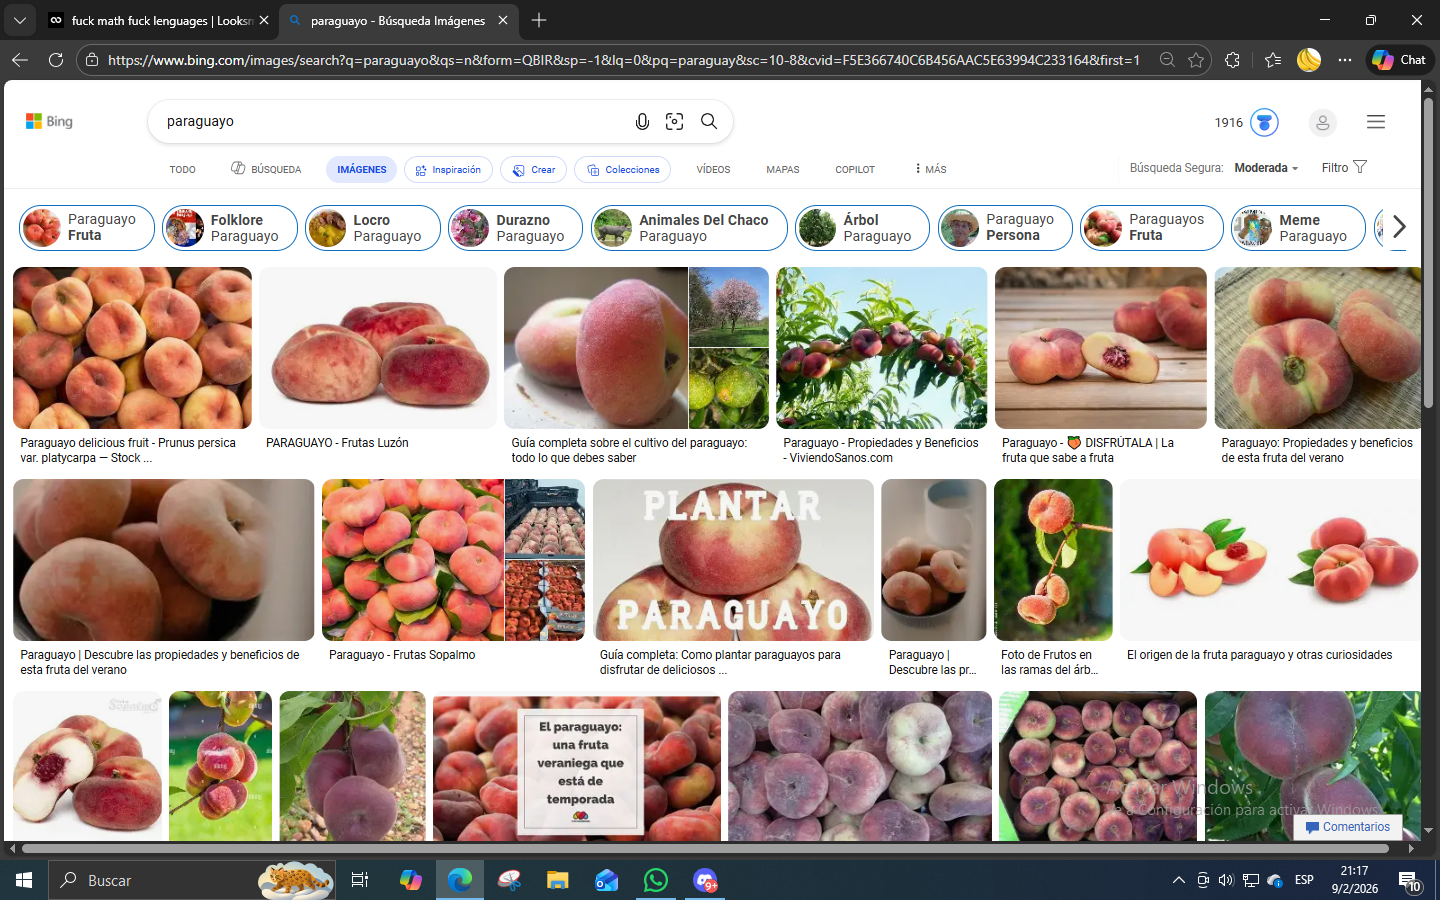Screen dimensions: 1440x900
Task: Open Copilot Chat in the browser toolbar
Action: pos(1400,60)
